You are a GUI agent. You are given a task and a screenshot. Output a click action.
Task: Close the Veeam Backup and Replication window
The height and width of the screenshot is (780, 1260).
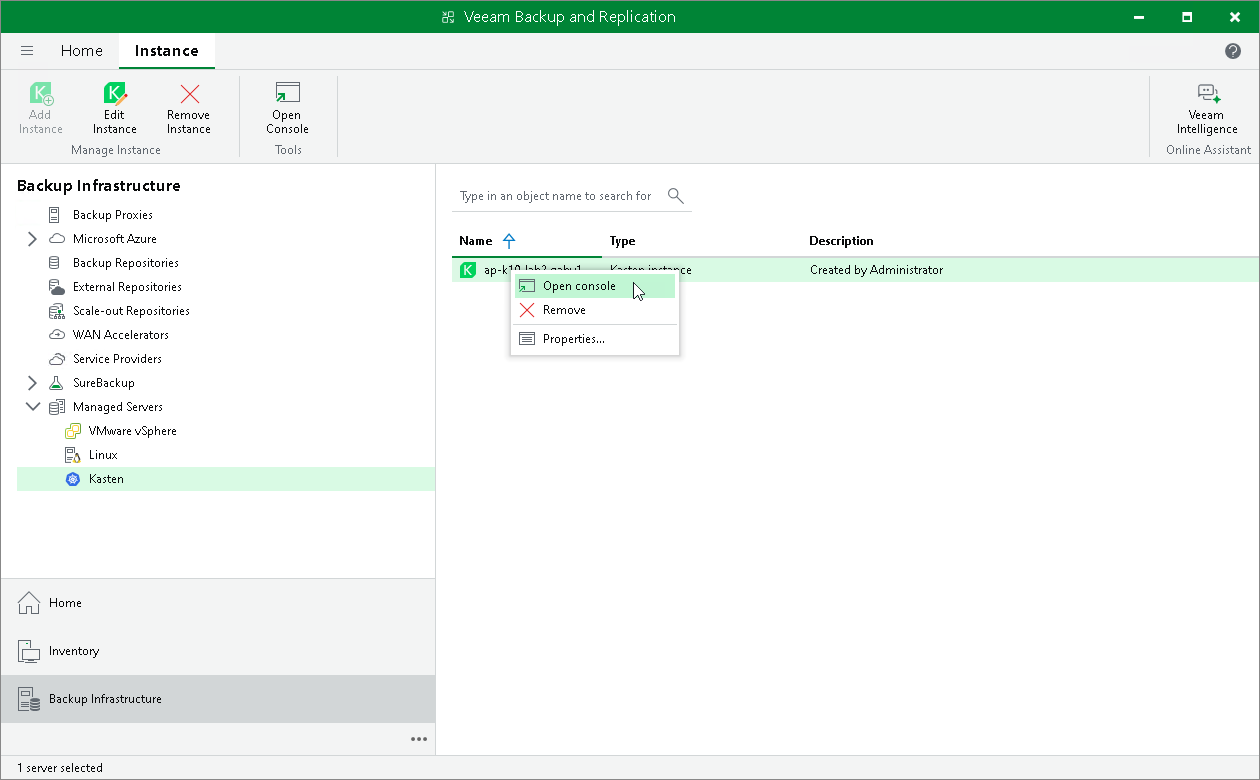1233,17
